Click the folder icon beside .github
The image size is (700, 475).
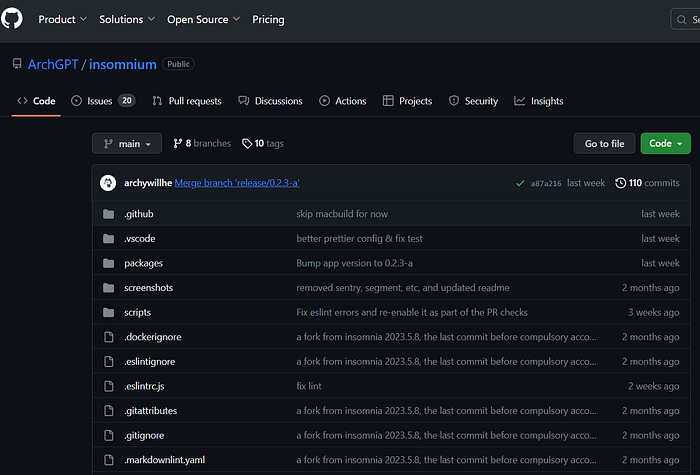pos(108,214)
